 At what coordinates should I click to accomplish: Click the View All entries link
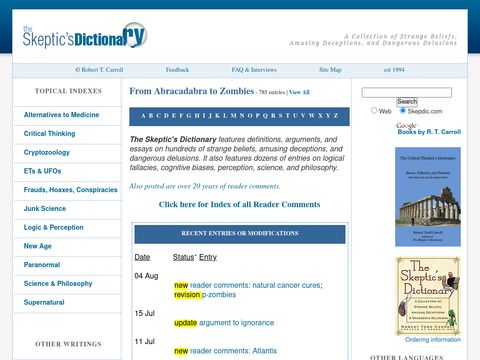click(299, 92)
